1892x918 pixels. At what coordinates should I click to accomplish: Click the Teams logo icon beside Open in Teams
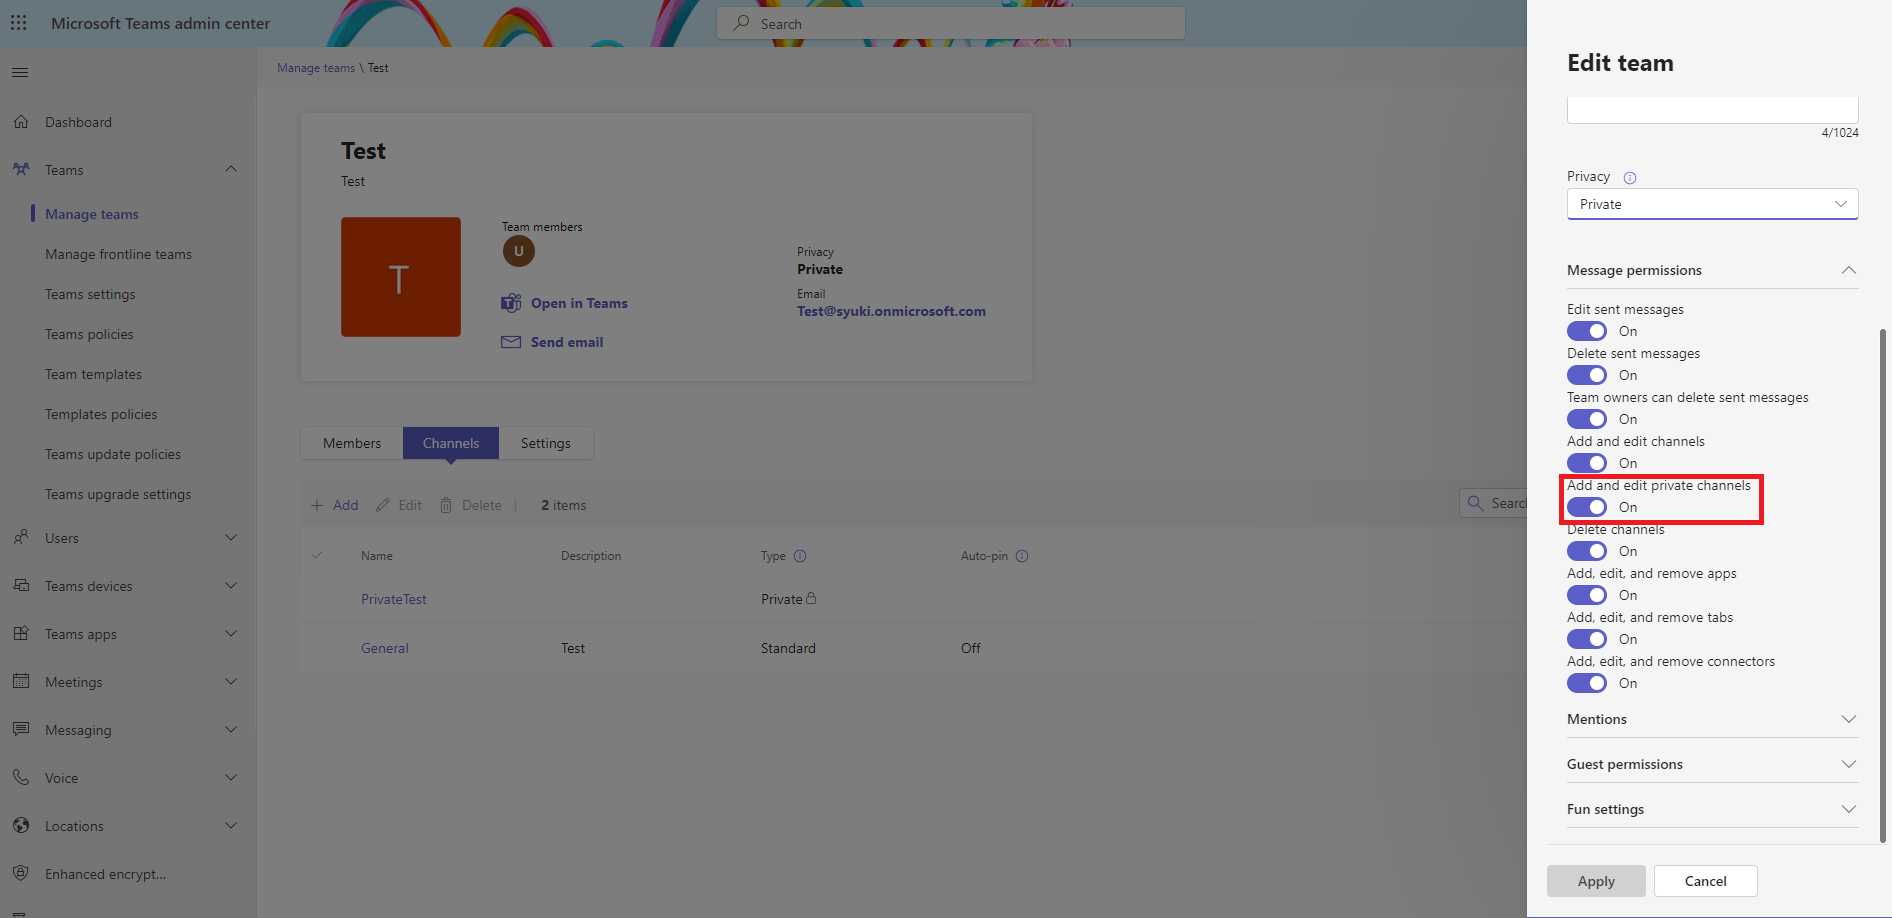511,303
